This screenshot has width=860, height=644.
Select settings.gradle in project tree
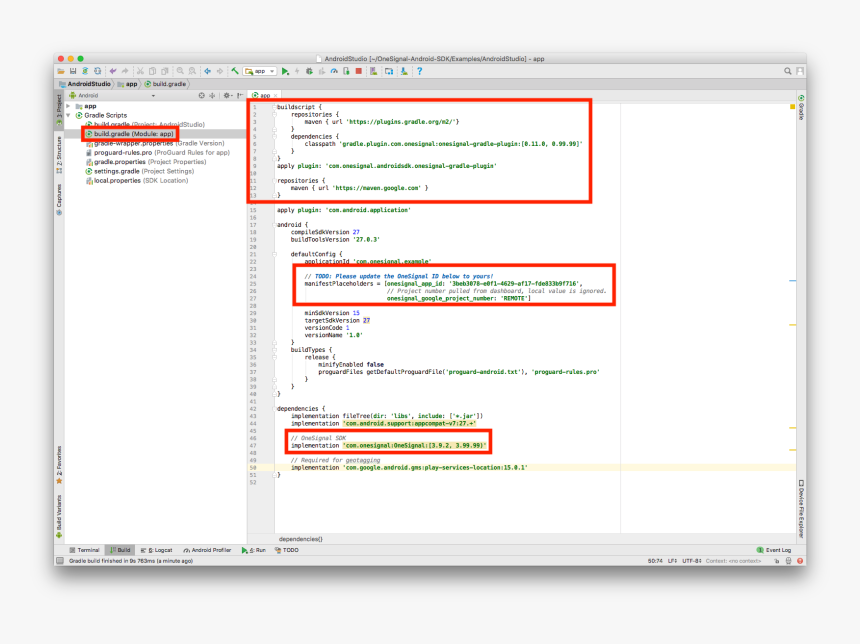pos(140,171)
